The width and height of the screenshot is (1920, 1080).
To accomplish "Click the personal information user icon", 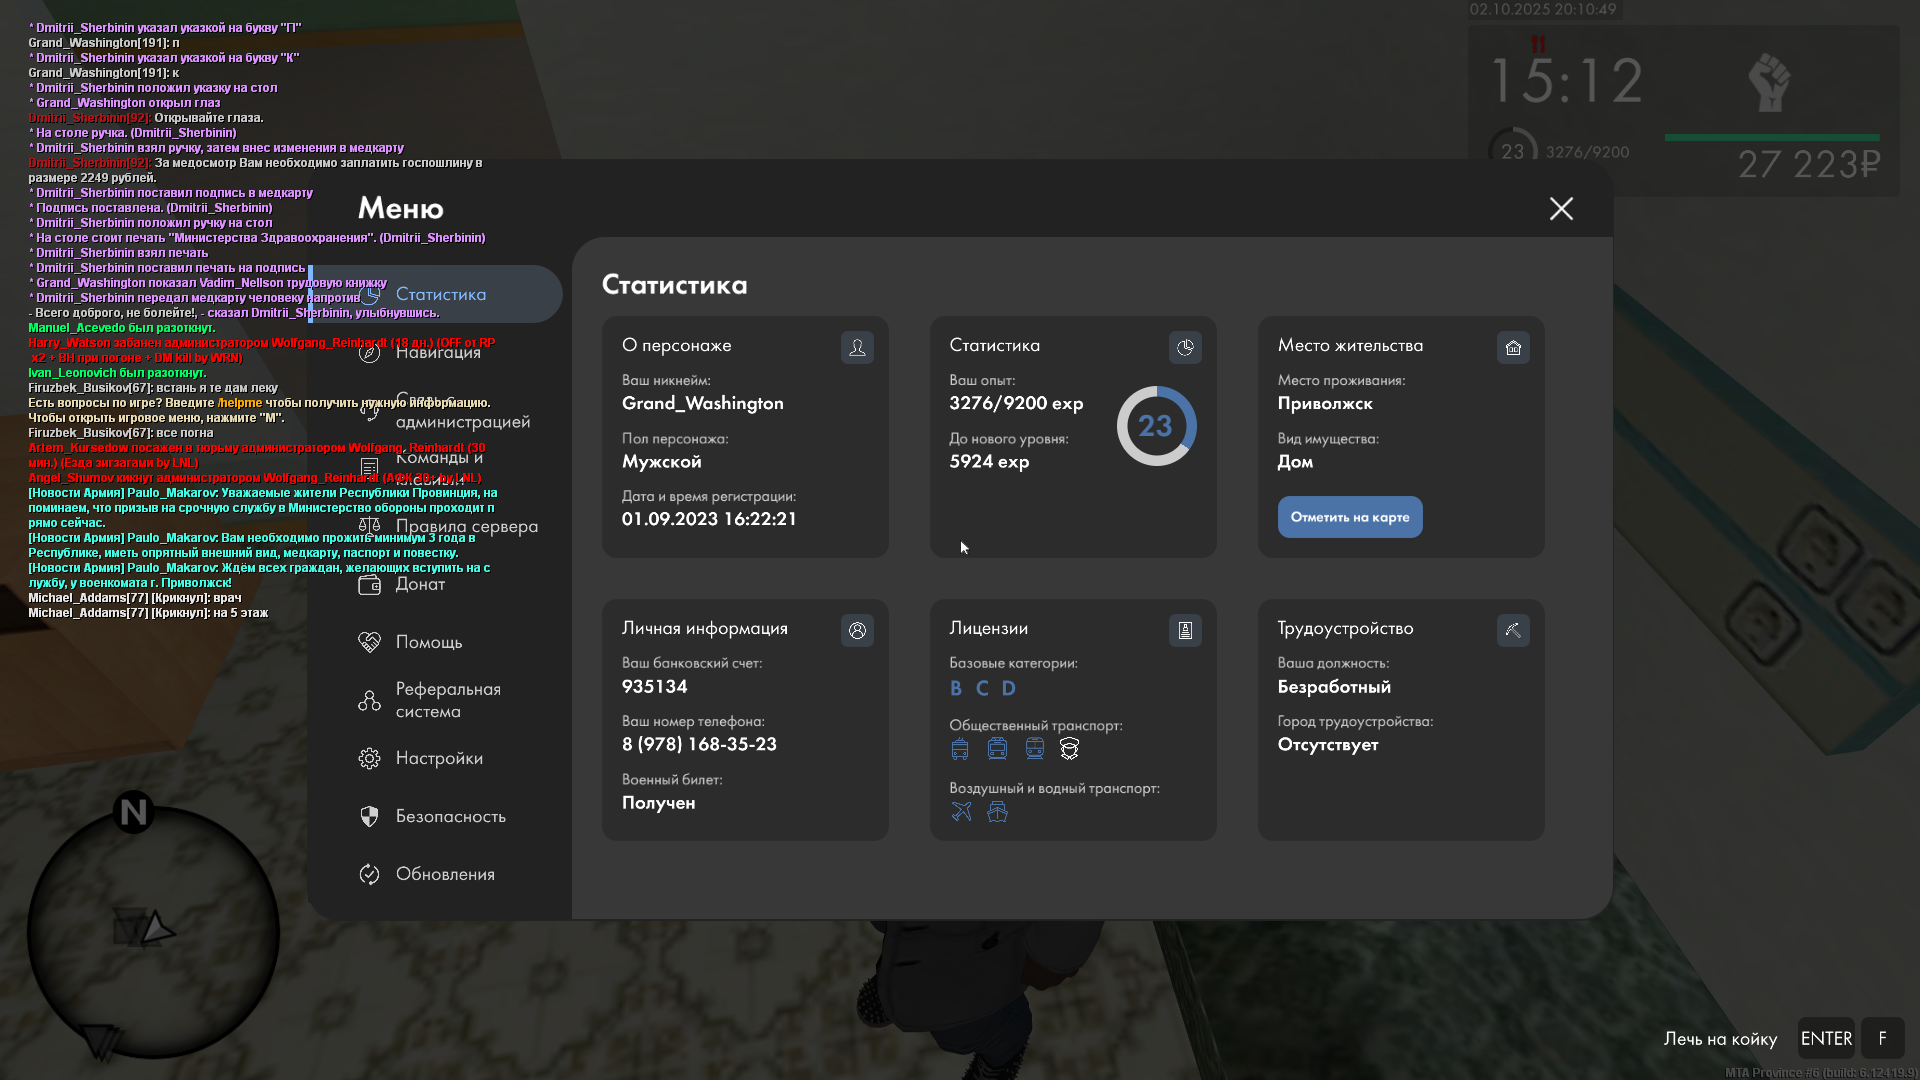I will (x=857, y=630).
